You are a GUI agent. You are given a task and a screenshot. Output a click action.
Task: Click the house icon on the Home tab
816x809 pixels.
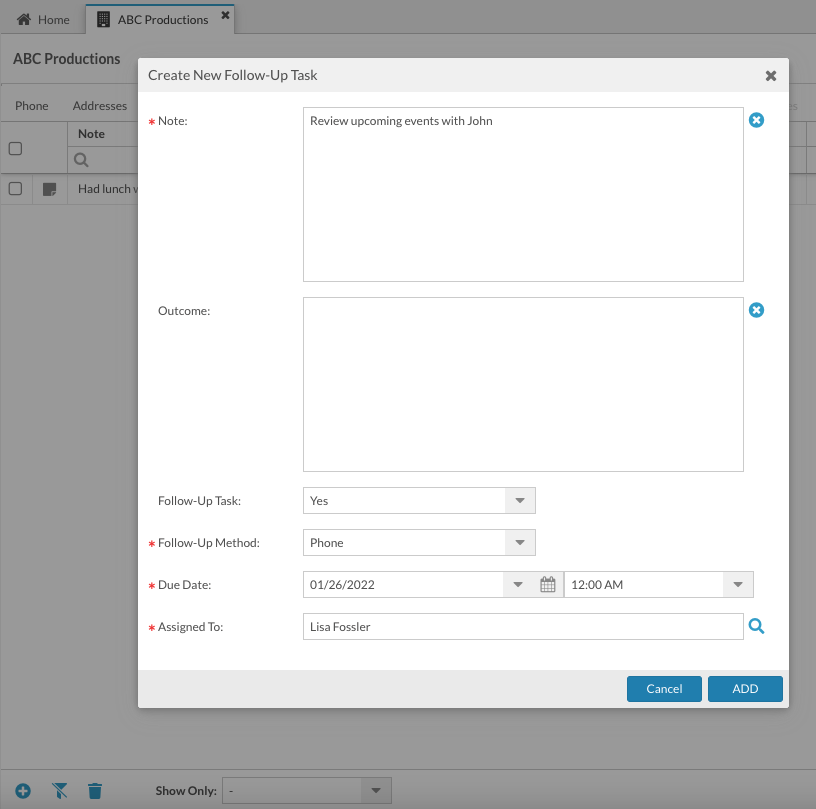pyautogui.click(x=22, y=18)
